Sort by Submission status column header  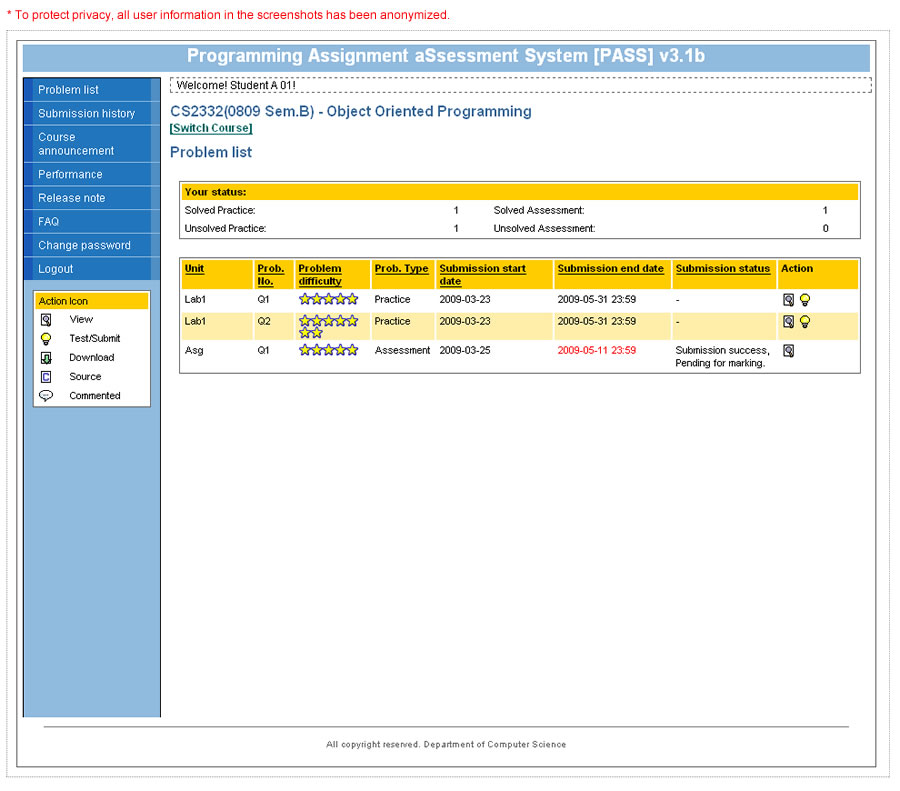tap(723, 269)
